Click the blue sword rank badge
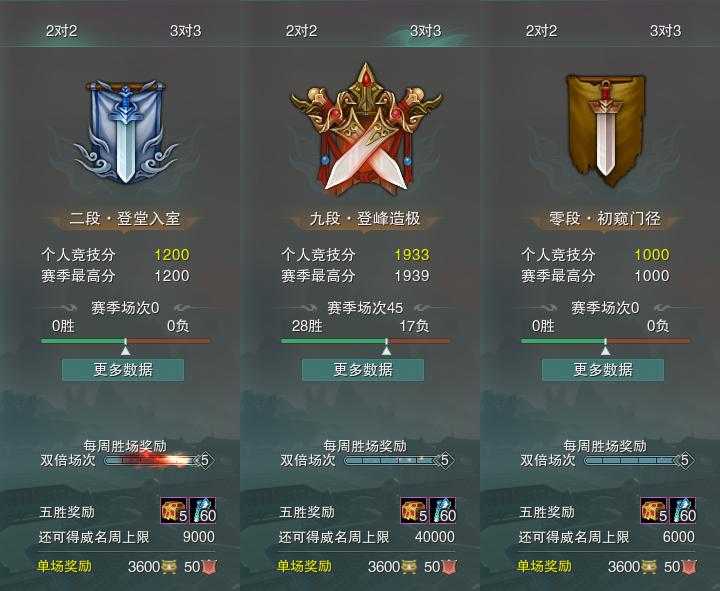Image resolution: width=720 pixels, height=591 pixels. pos(125,132)
